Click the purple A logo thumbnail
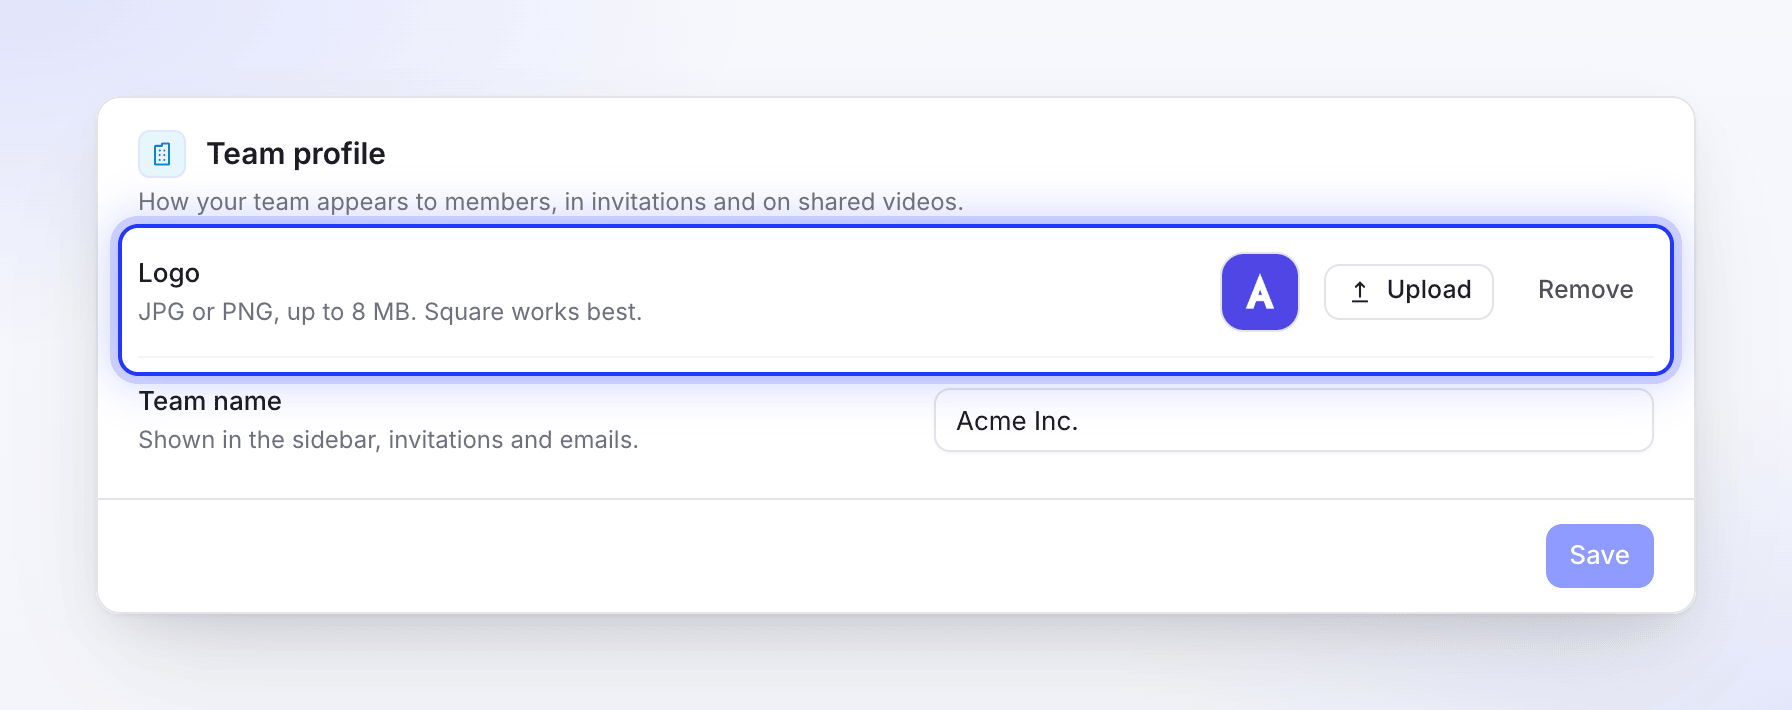 pos(1260,292)
